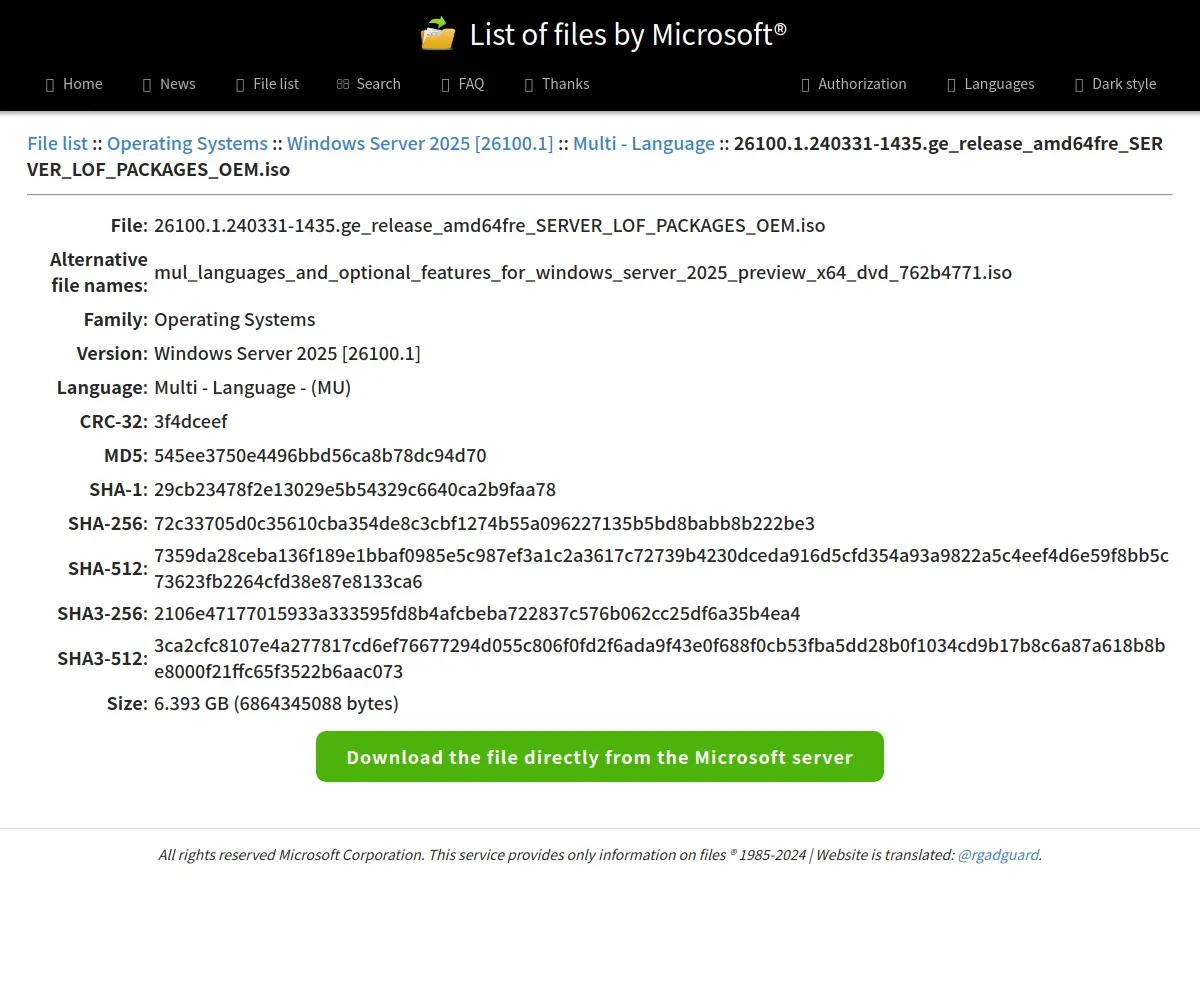
Task: Click the Authorization icon in navigation
Action: [805, 85]
